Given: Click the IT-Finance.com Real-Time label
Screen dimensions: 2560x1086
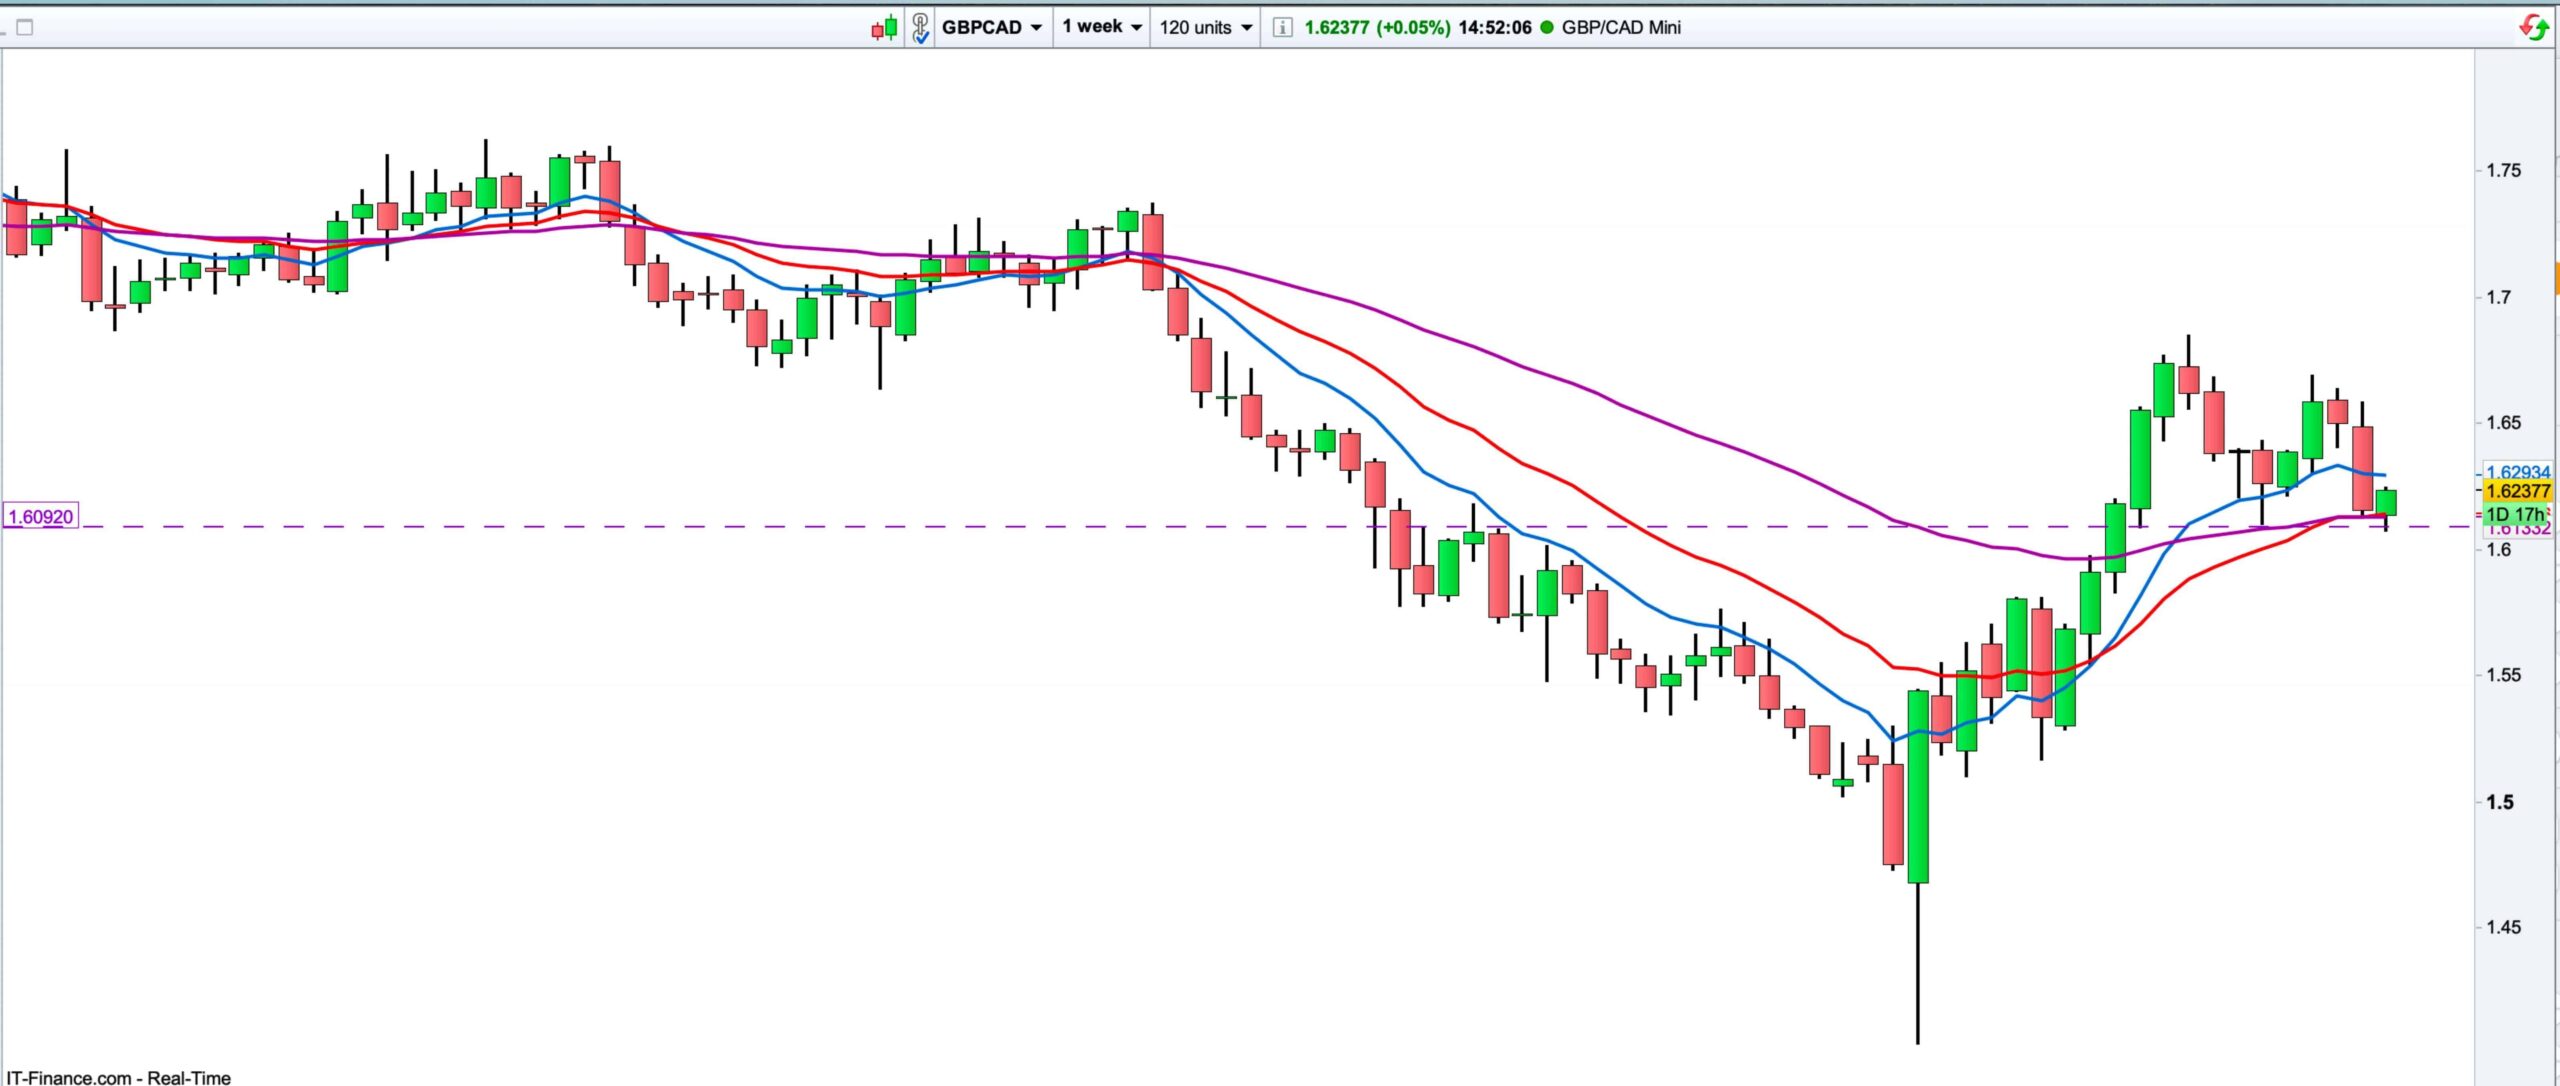Looking at the screenshot, I should [x=118, y=1077].
